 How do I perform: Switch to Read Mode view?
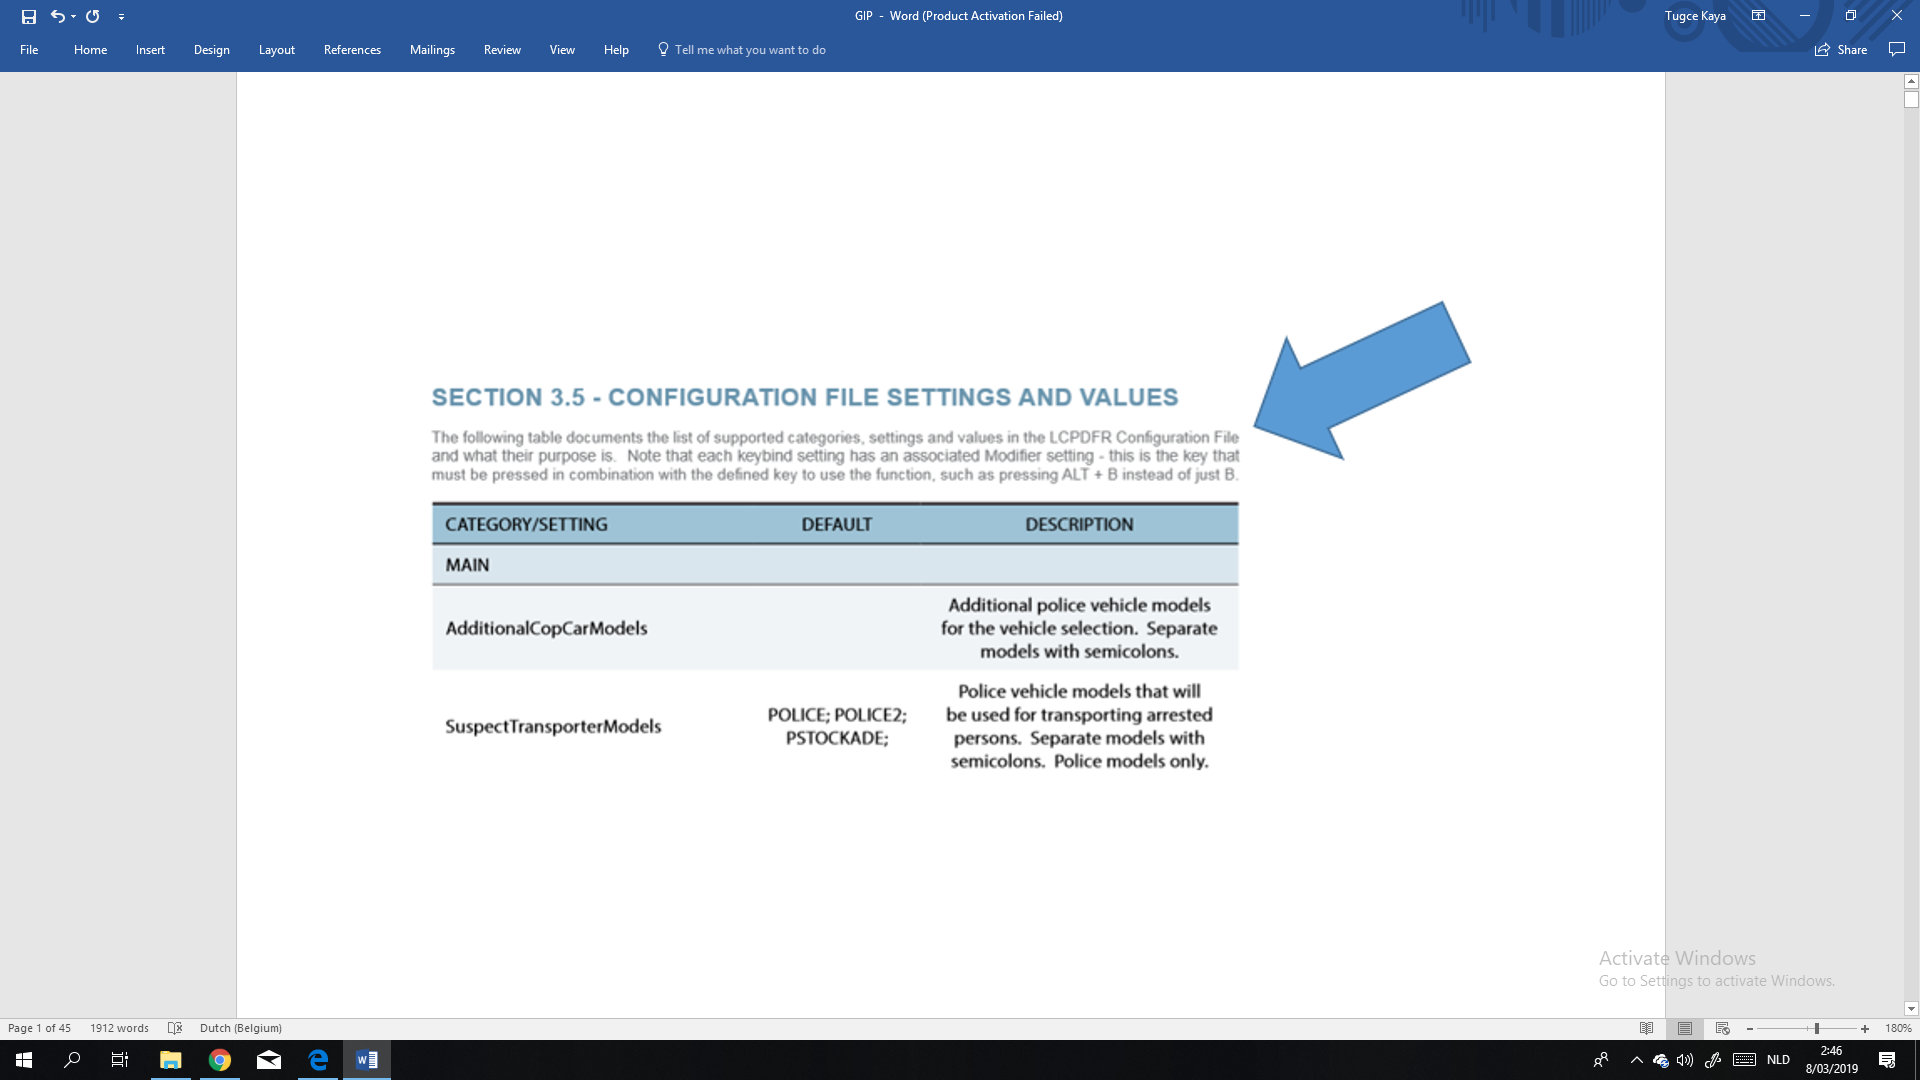[1647, 1028]
